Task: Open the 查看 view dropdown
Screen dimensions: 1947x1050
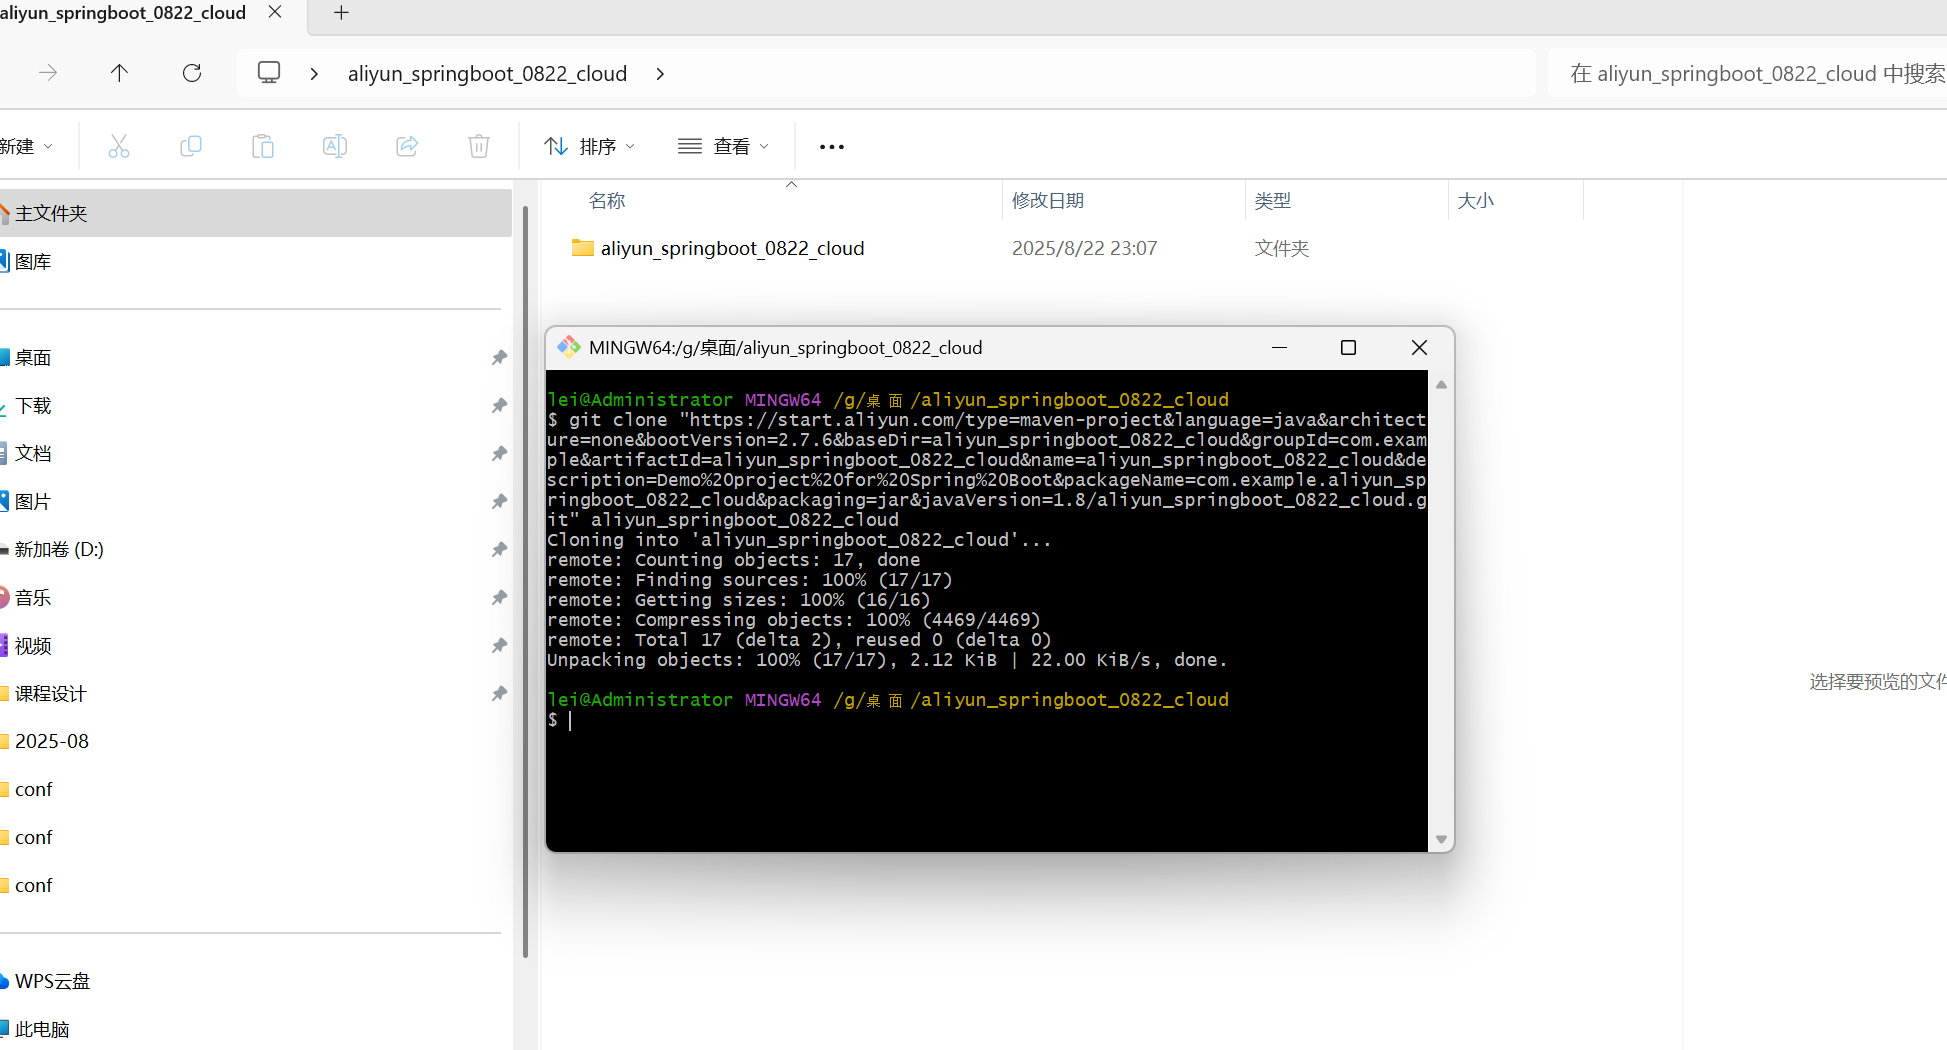Action: 724,147
